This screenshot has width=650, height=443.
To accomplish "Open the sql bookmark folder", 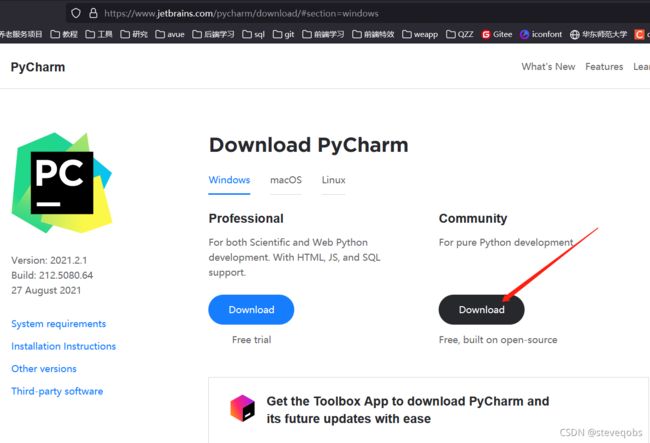I will (x=253, y=34).
